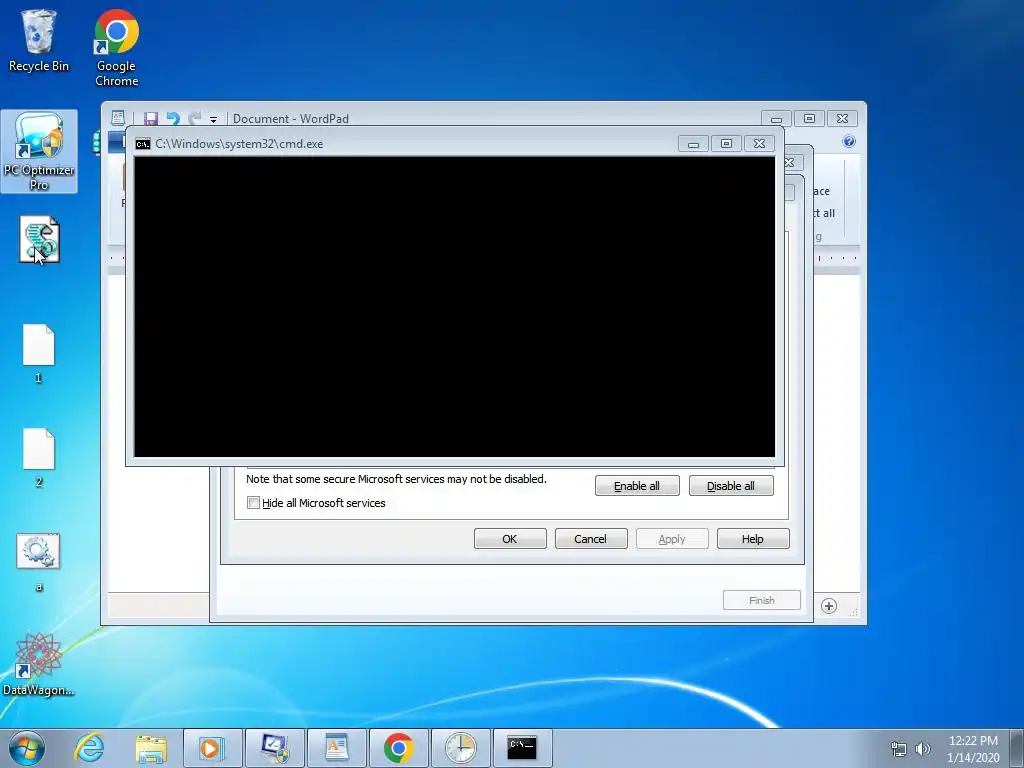Click the cmd.exe icon in the console title bar
Image resolution: width=1024 pixels, height=768 pixels.
pos(142,144)
